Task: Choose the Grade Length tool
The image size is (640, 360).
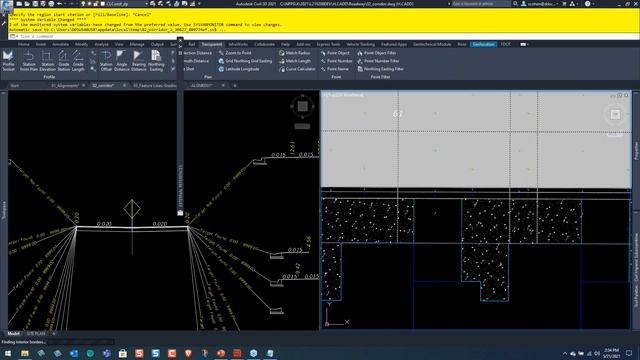Action: [78, 60]
